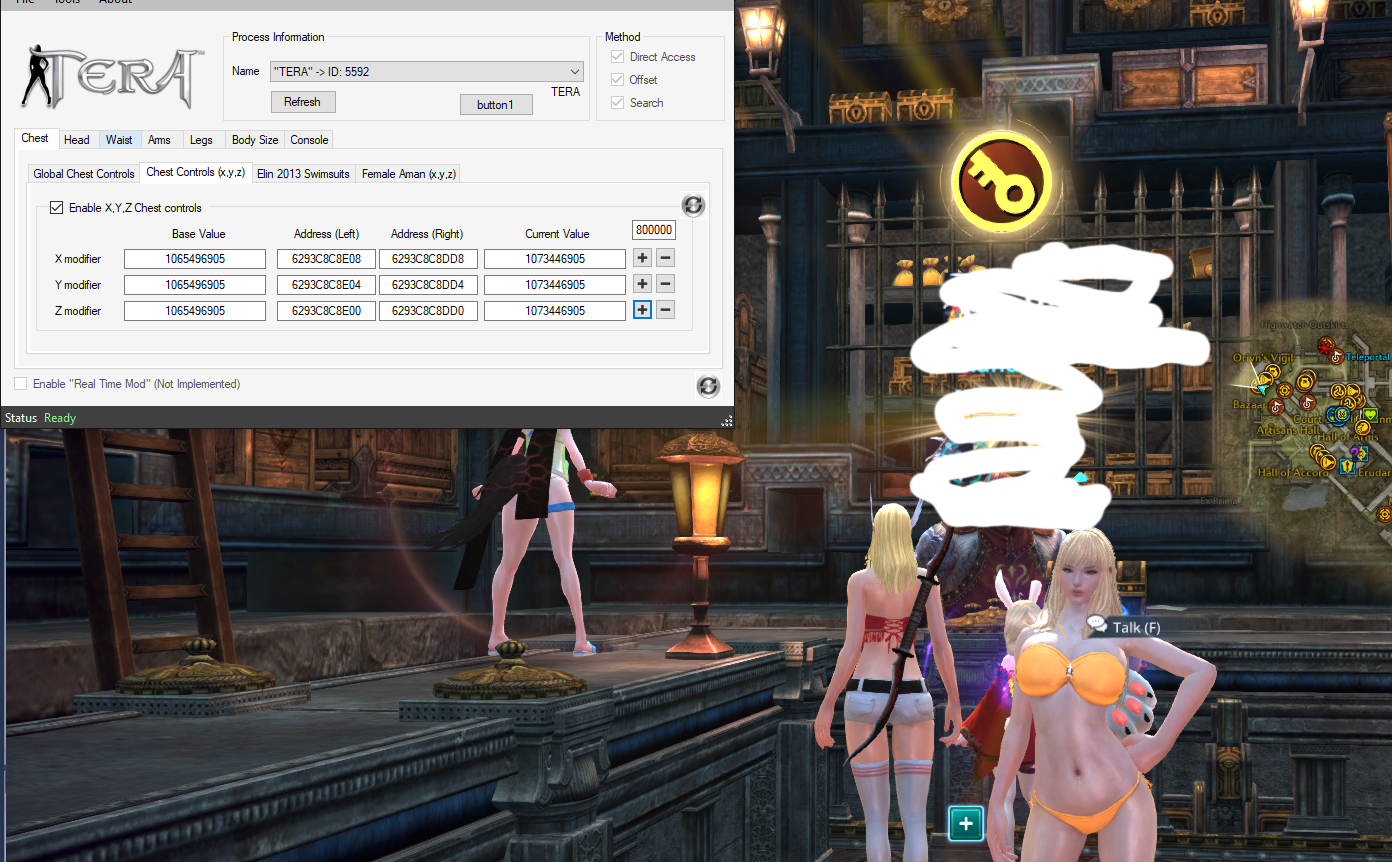Click the refresh icon in Chest Controls panel
This screenshot has width=1392, height=862.
(693, 205)
